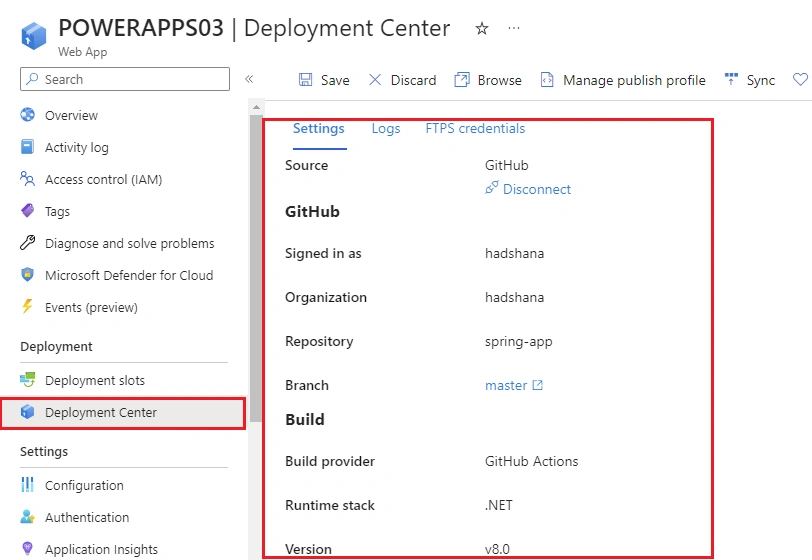Select the Settings tab
The height and width of the screenshot is (560, 812).
318,128
